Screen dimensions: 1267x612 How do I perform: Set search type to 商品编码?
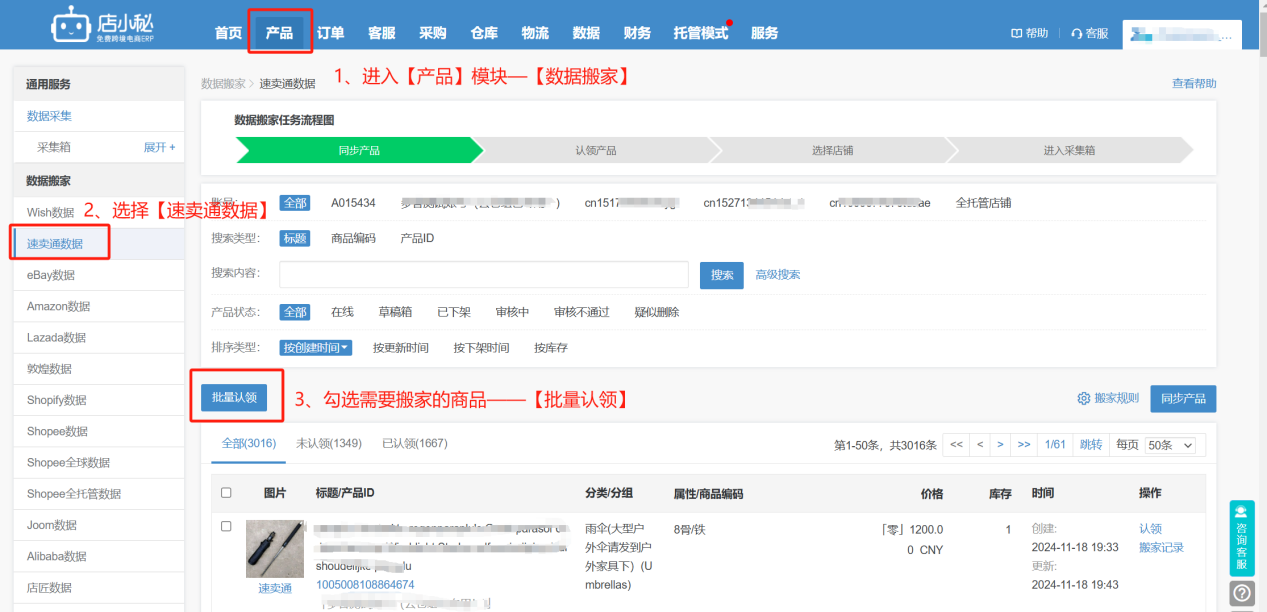click(353, 238)
